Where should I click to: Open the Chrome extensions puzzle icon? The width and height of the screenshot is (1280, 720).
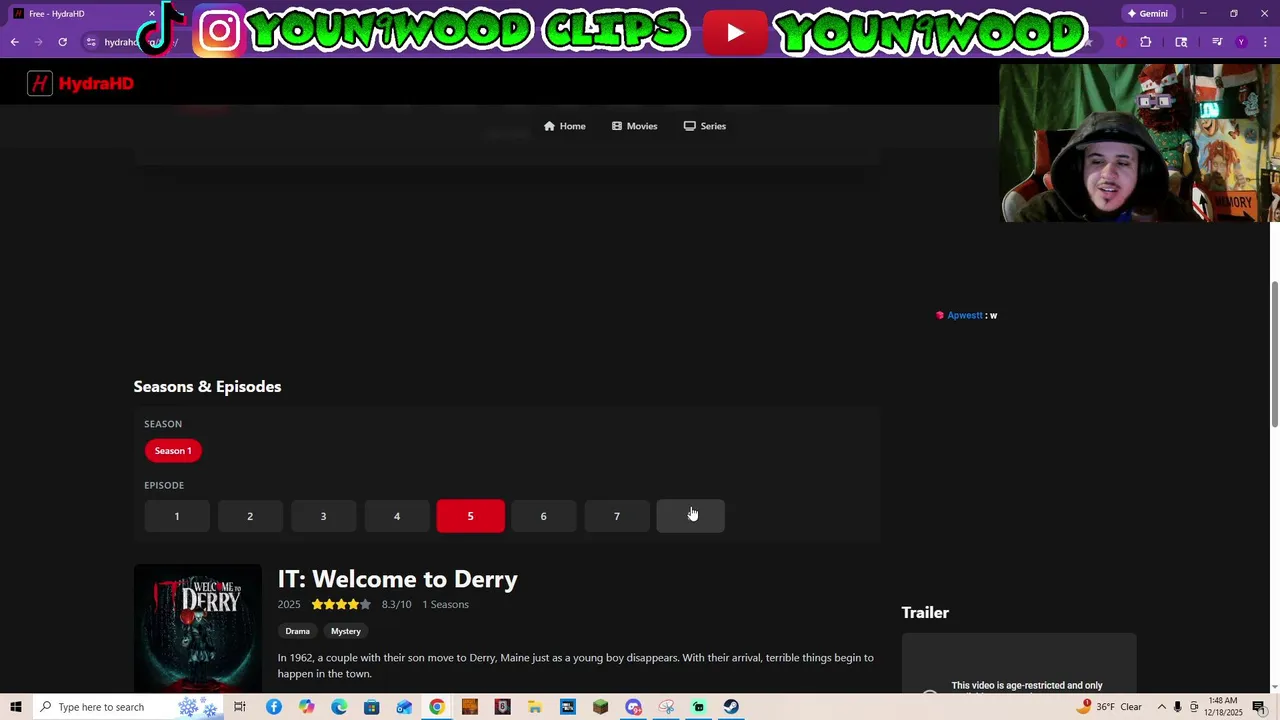click(1146, 42)
